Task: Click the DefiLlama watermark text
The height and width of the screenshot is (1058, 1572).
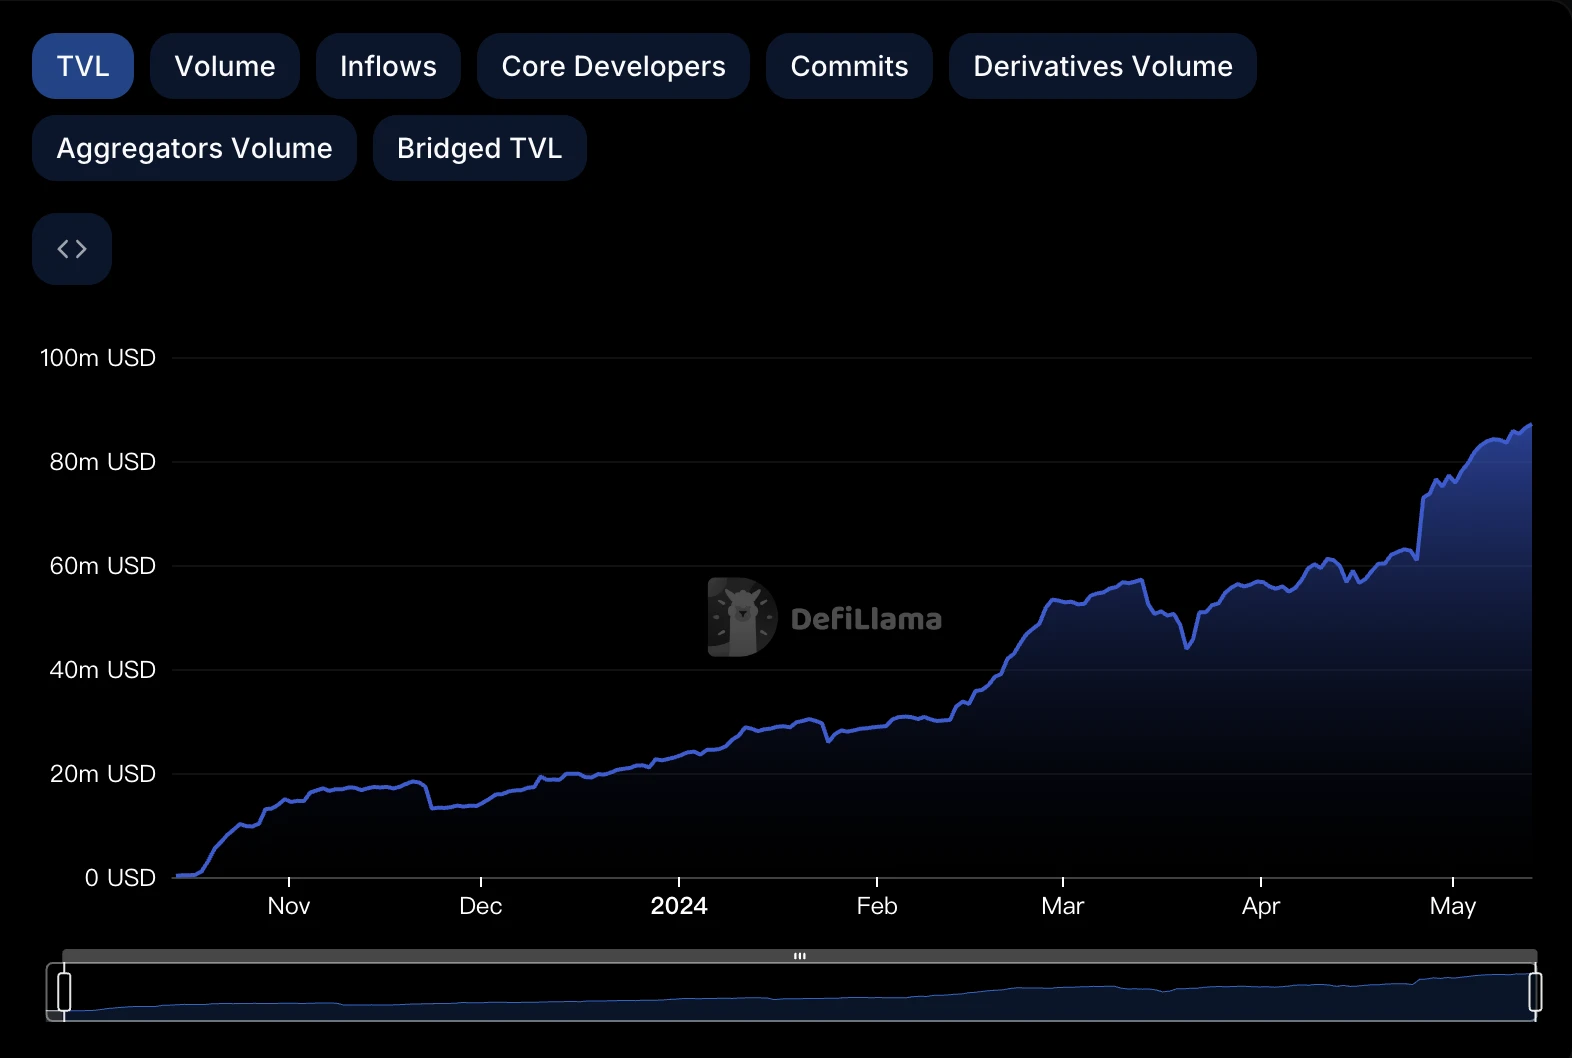Action: tap(866, 619)
